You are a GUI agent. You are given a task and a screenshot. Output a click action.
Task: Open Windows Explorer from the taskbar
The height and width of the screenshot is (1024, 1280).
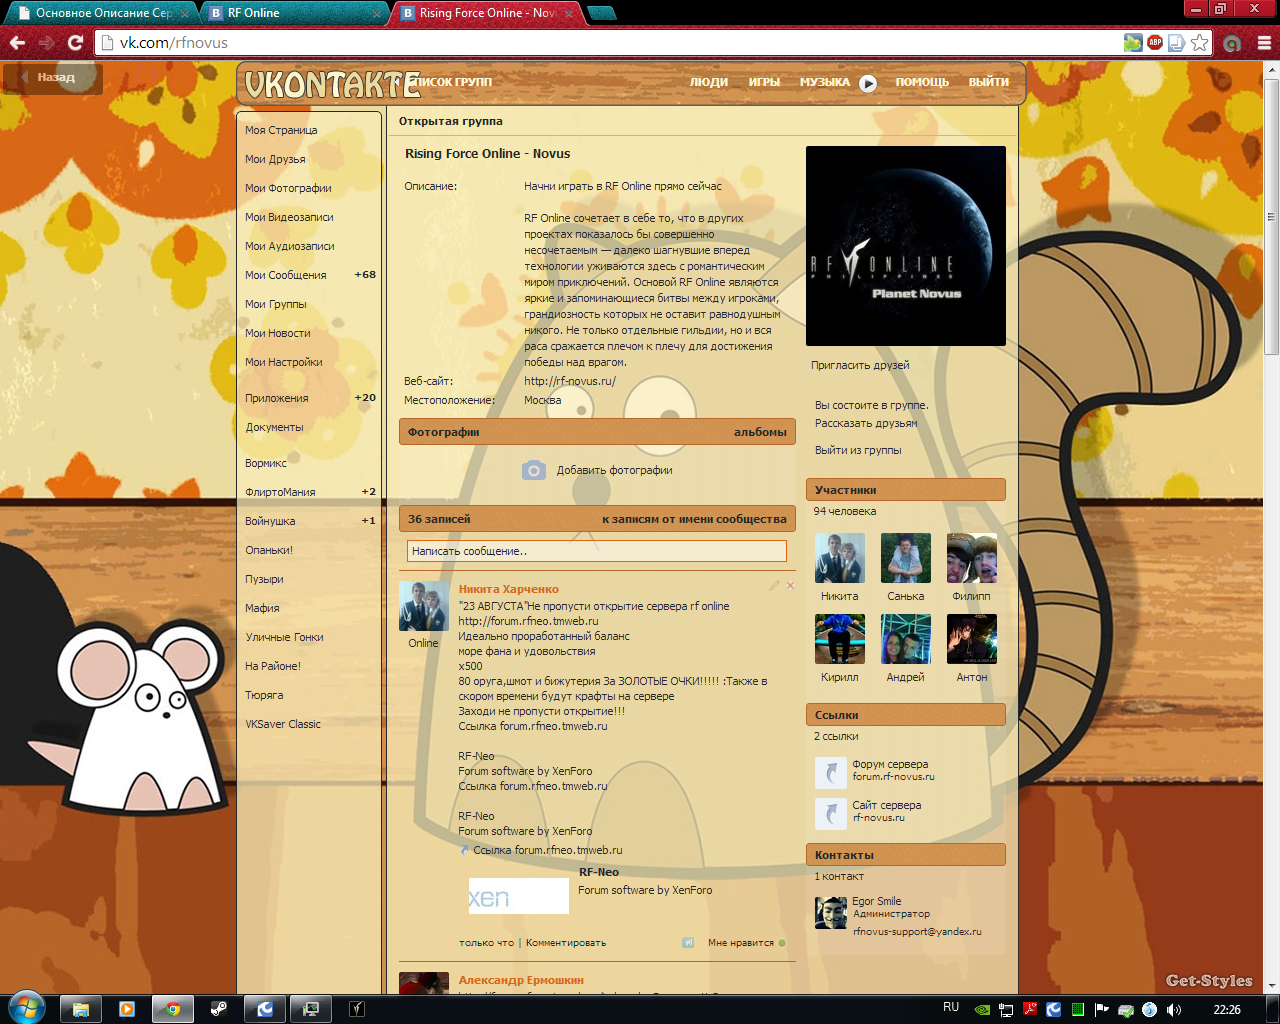pos(81,1009)
